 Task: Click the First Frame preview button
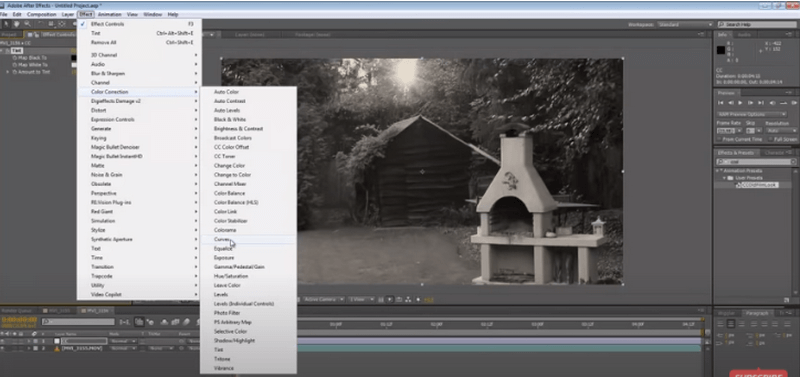720,103
